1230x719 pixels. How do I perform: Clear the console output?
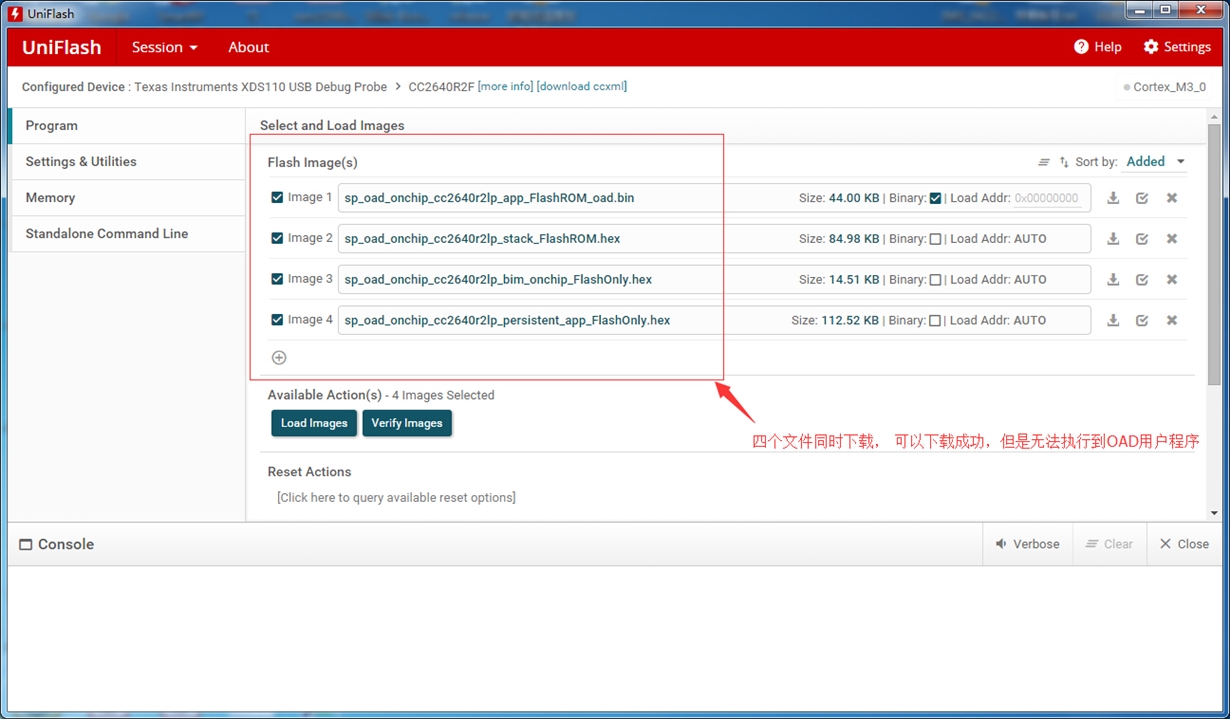[1109, 544]
